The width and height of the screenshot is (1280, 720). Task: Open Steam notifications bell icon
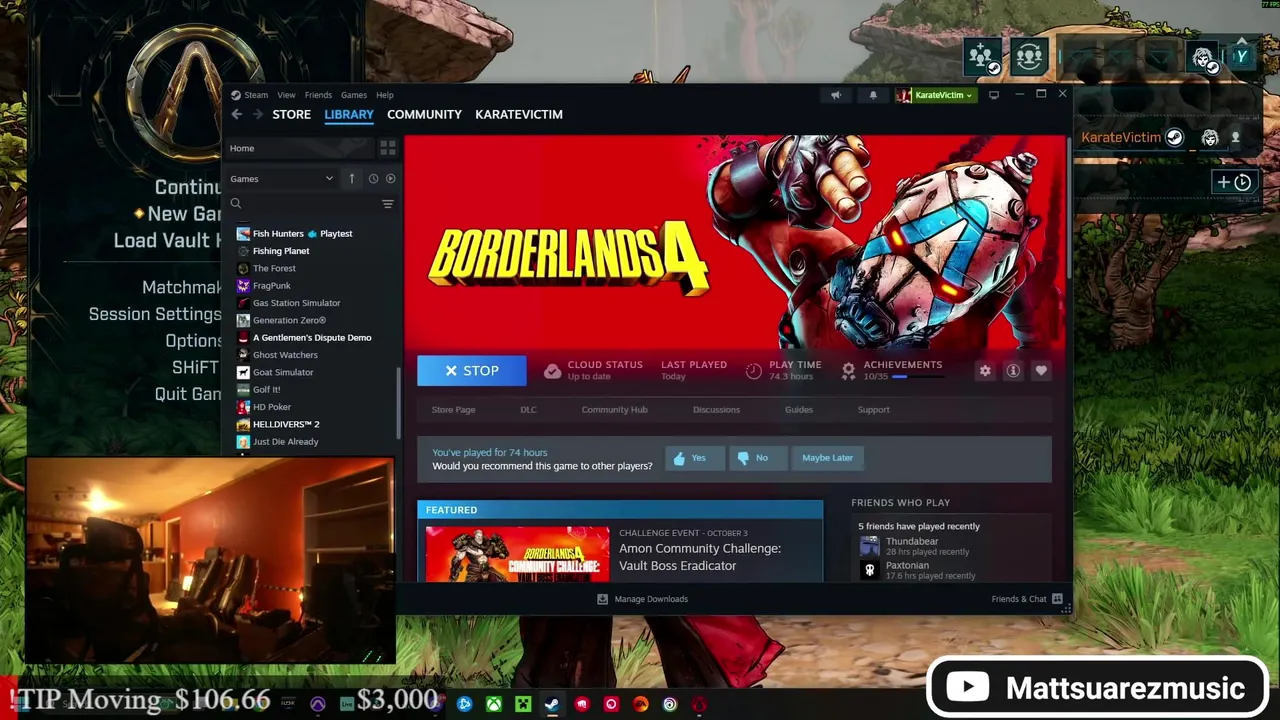[x=873, y=95]
